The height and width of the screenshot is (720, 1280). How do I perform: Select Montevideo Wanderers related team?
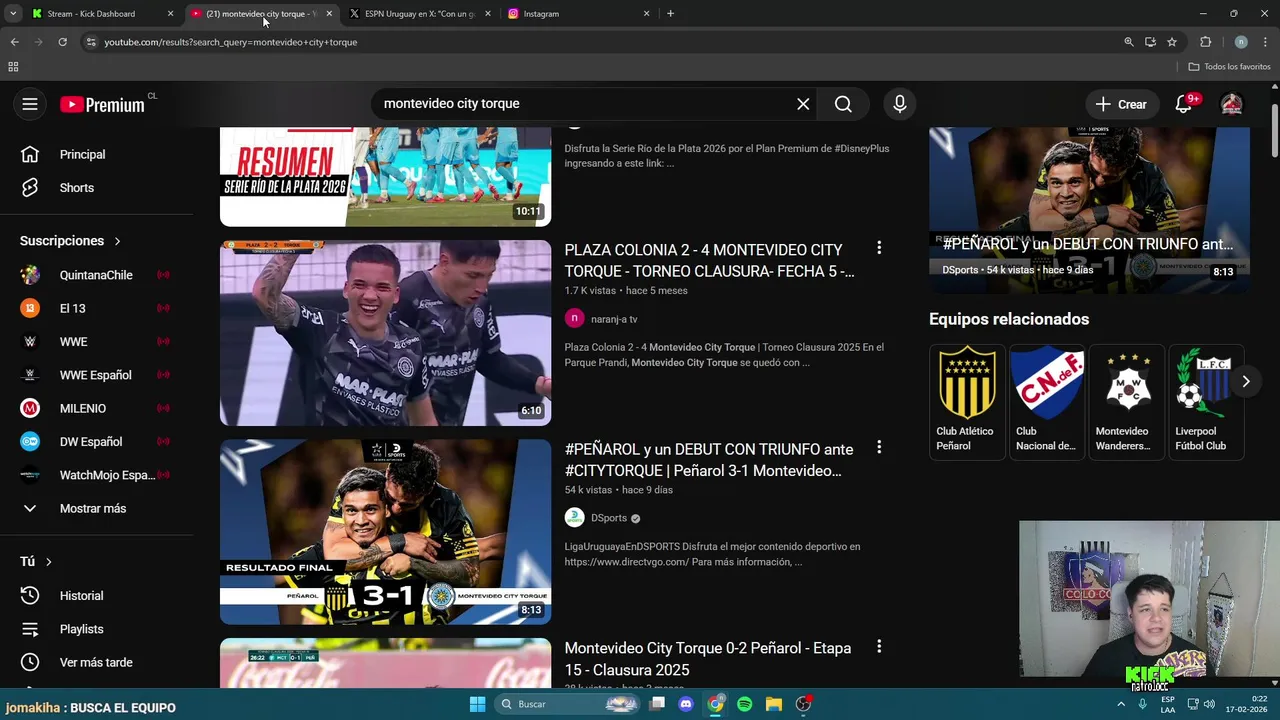coord(1126,402)
